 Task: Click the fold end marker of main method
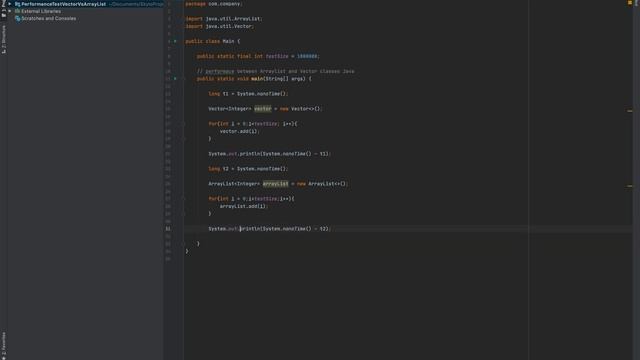pos(184,244)
